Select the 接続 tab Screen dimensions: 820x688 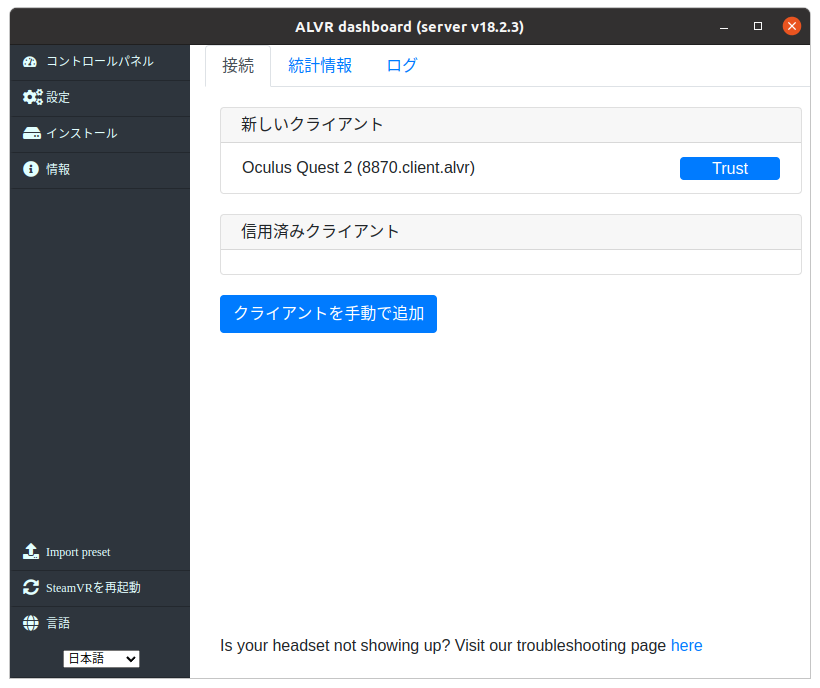238,65
